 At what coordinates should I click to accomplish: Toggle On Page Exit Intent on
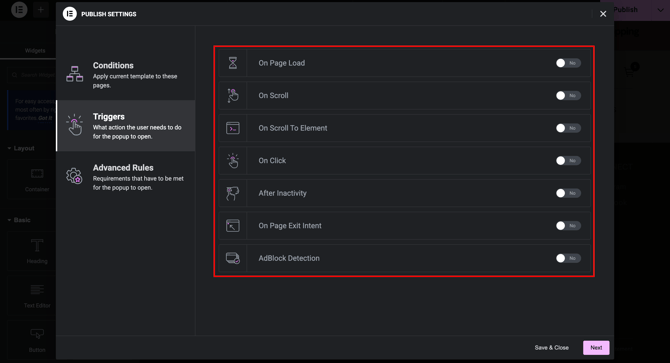coord(568,225)
